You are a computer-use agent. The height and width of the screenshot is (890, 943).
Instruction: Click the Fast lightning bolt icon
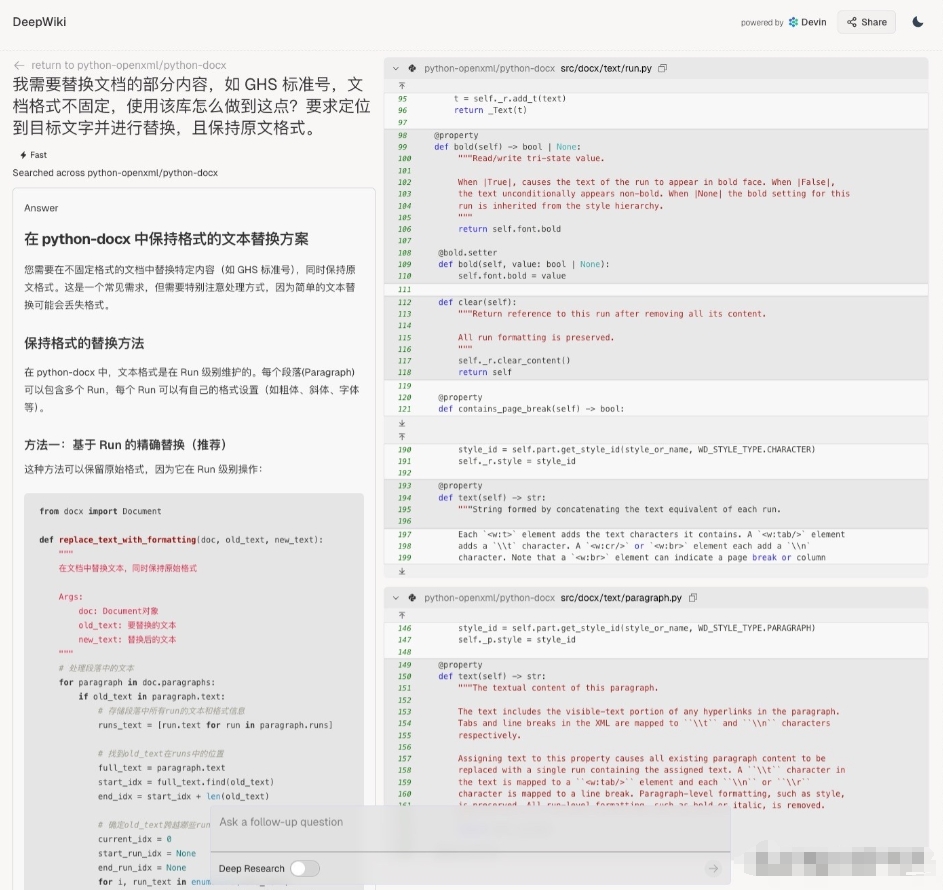pyautogui.click(x=23, y=155)
